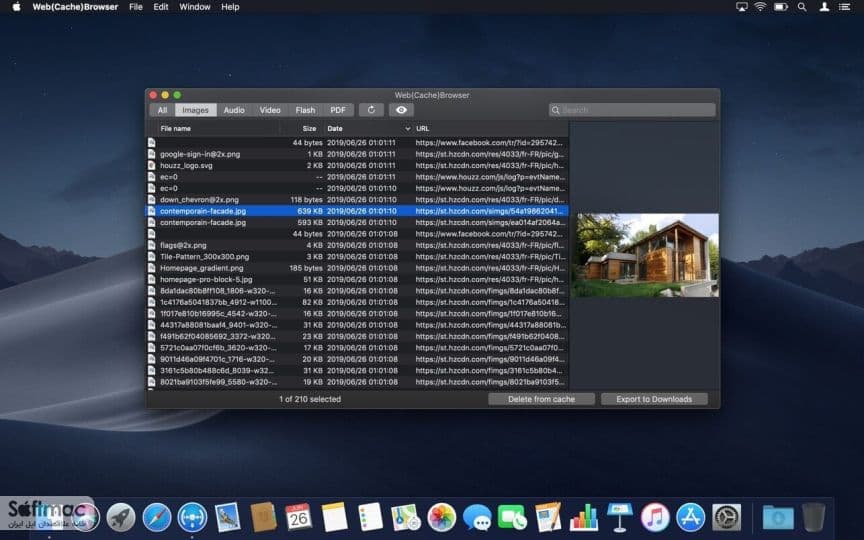Open Maps app in the dock
This screenshot has height=540, width=864.
tap(406, 517)
